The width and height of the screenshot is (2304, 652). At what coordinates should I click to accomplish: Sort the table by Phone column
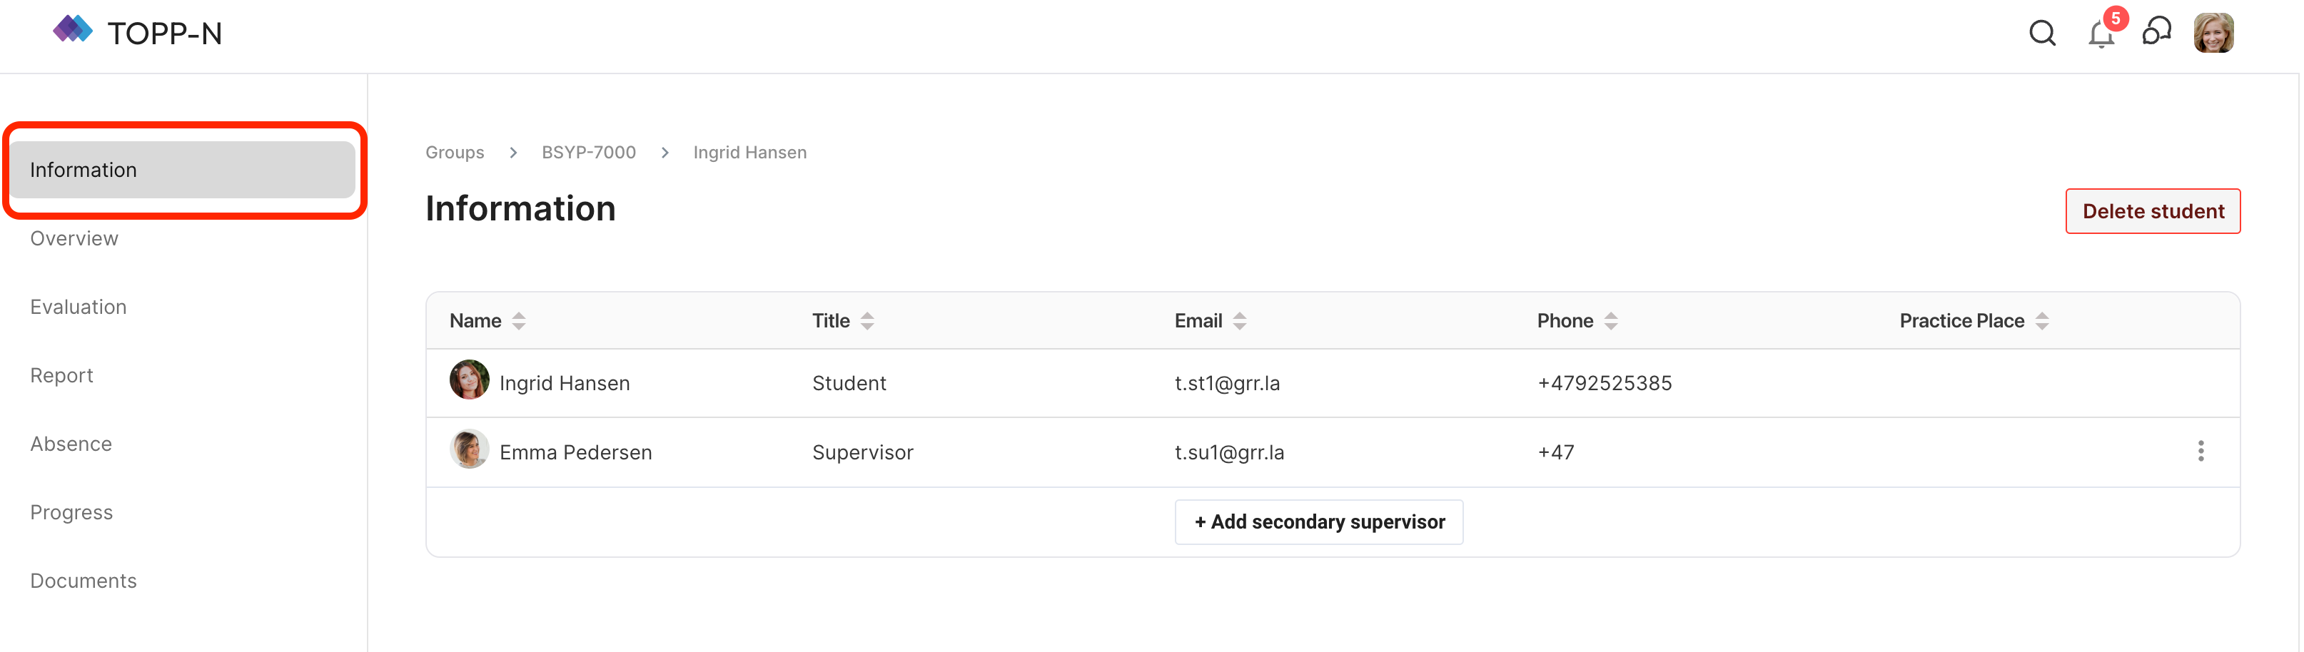point(1610,321)
